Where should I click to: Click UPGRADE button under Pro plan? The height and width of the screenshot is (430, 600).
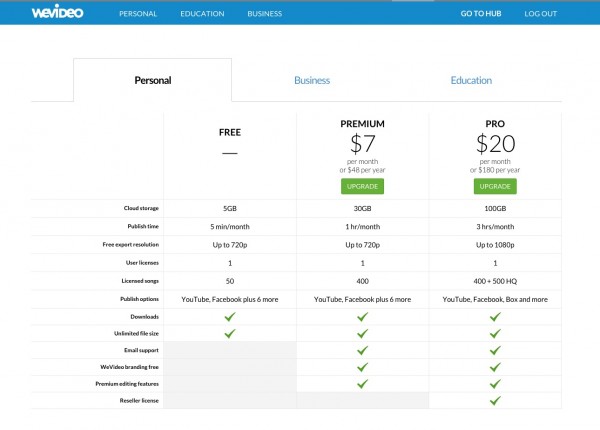point(495,186)
